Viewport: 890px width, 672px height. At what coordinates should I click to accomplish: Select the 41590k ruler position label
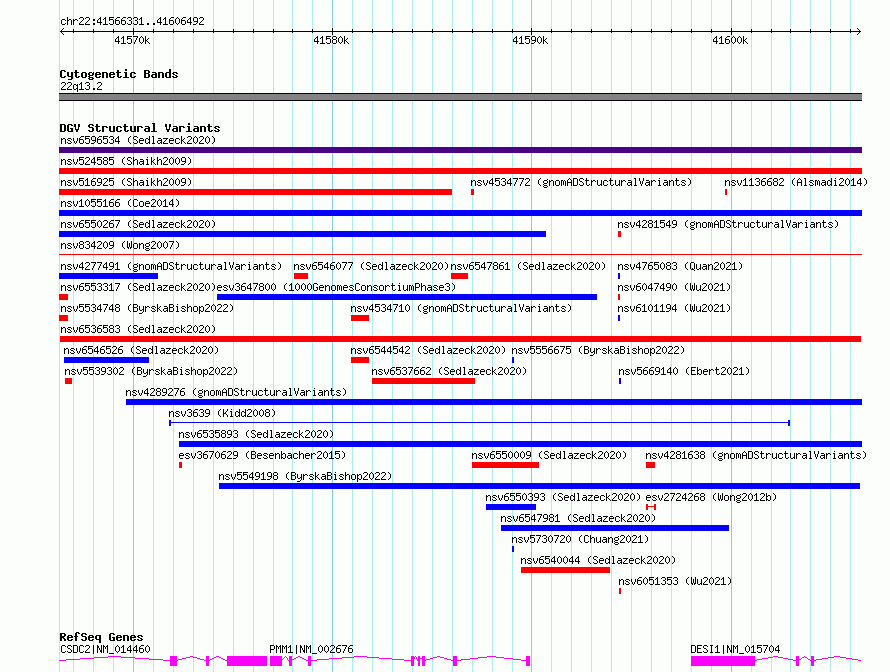coord(530,40)
